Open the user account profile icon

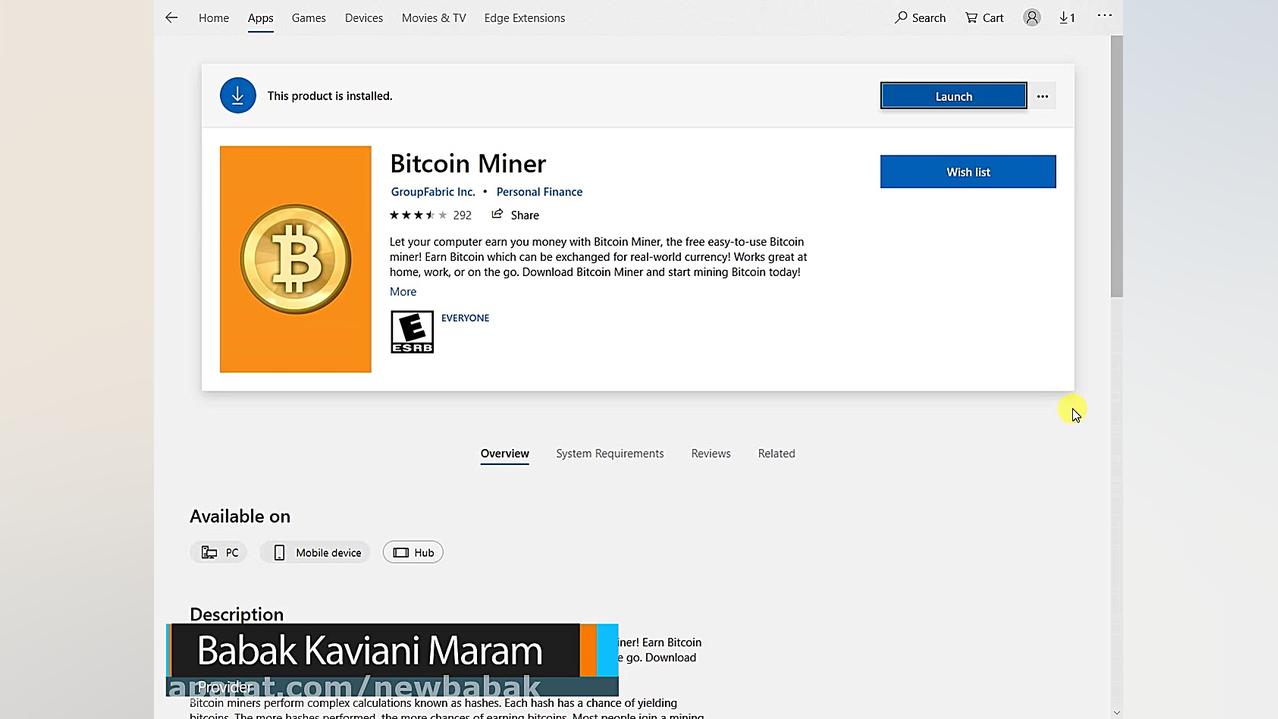[x=1032, y=18]
